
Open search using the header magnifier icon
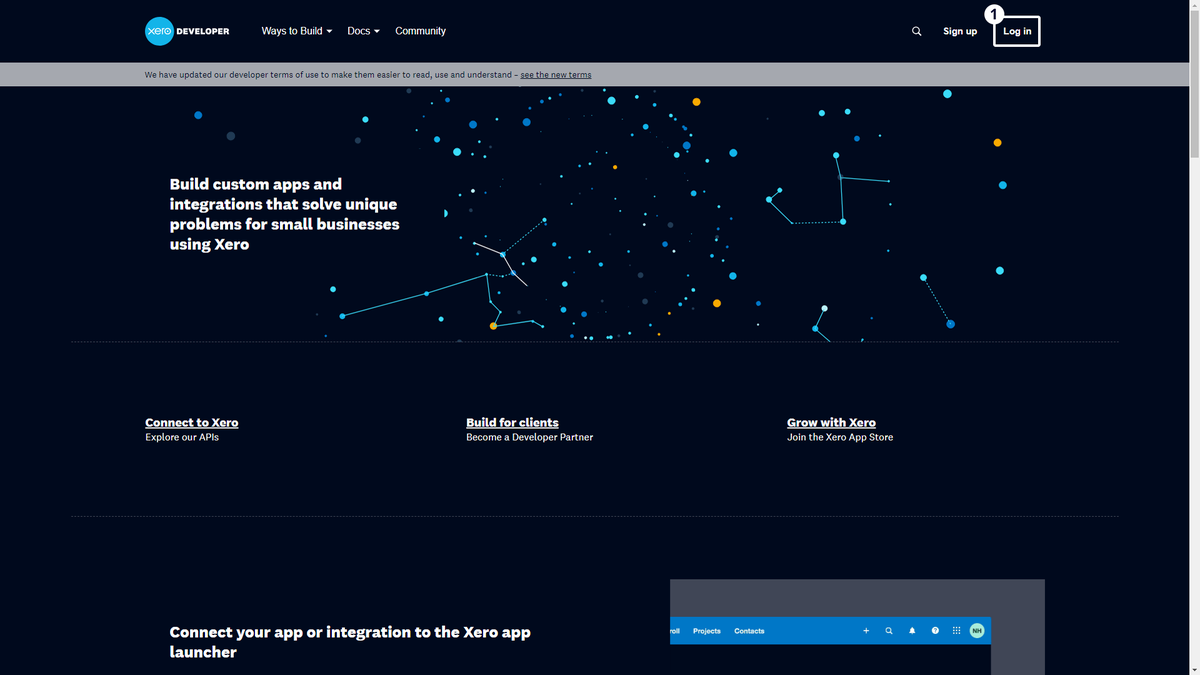(916, 31)
